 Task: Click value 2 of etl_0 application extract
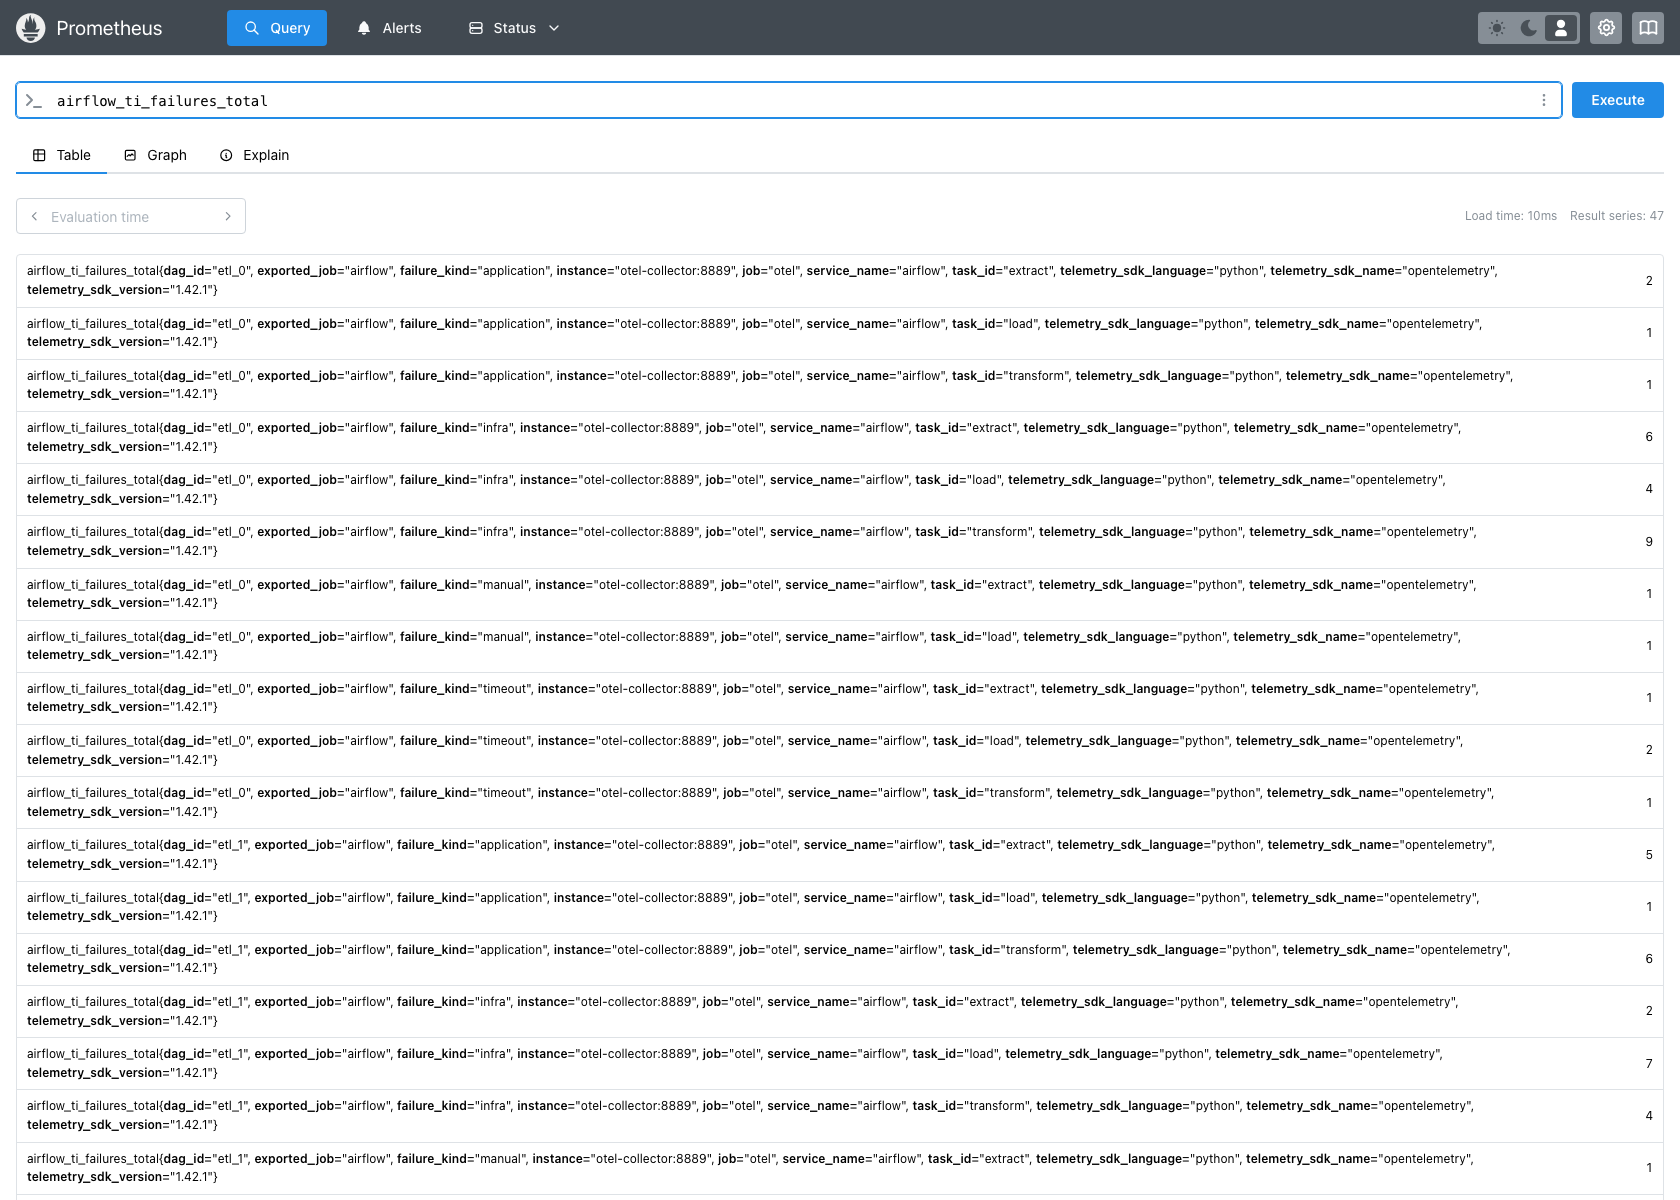[x=1649, y=281]
